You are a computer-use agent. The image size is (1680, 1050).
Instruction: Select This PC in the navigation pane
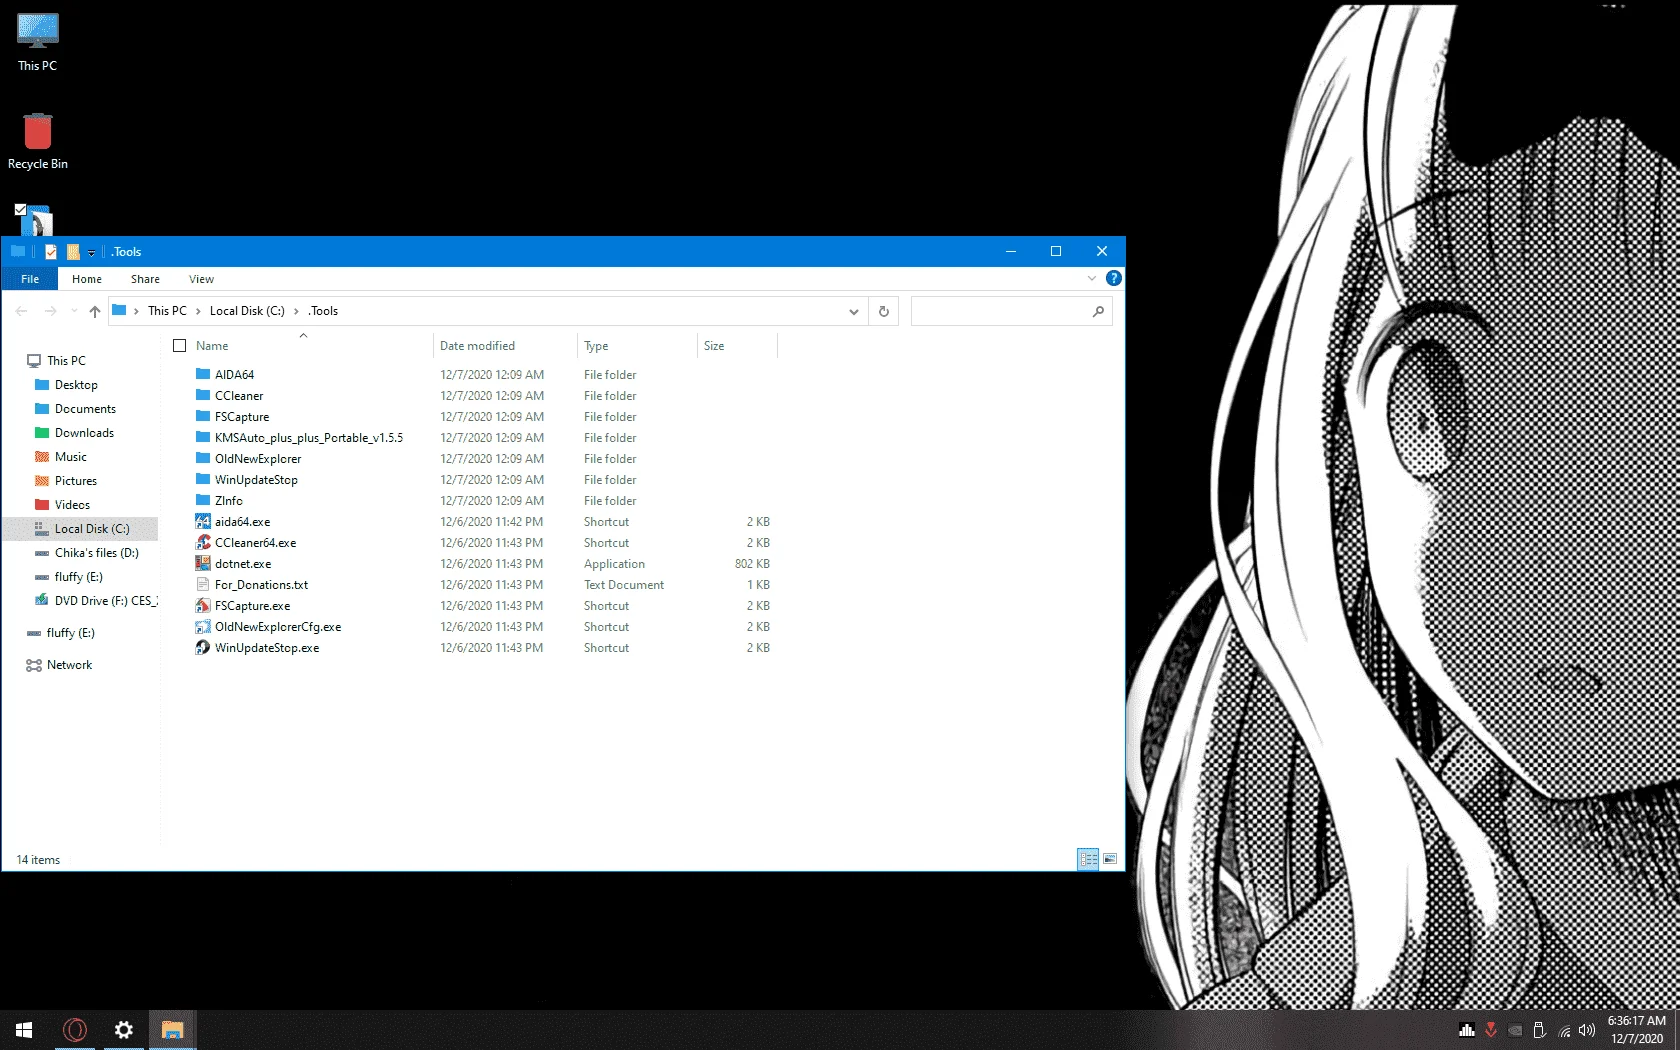tap(66, 361)
